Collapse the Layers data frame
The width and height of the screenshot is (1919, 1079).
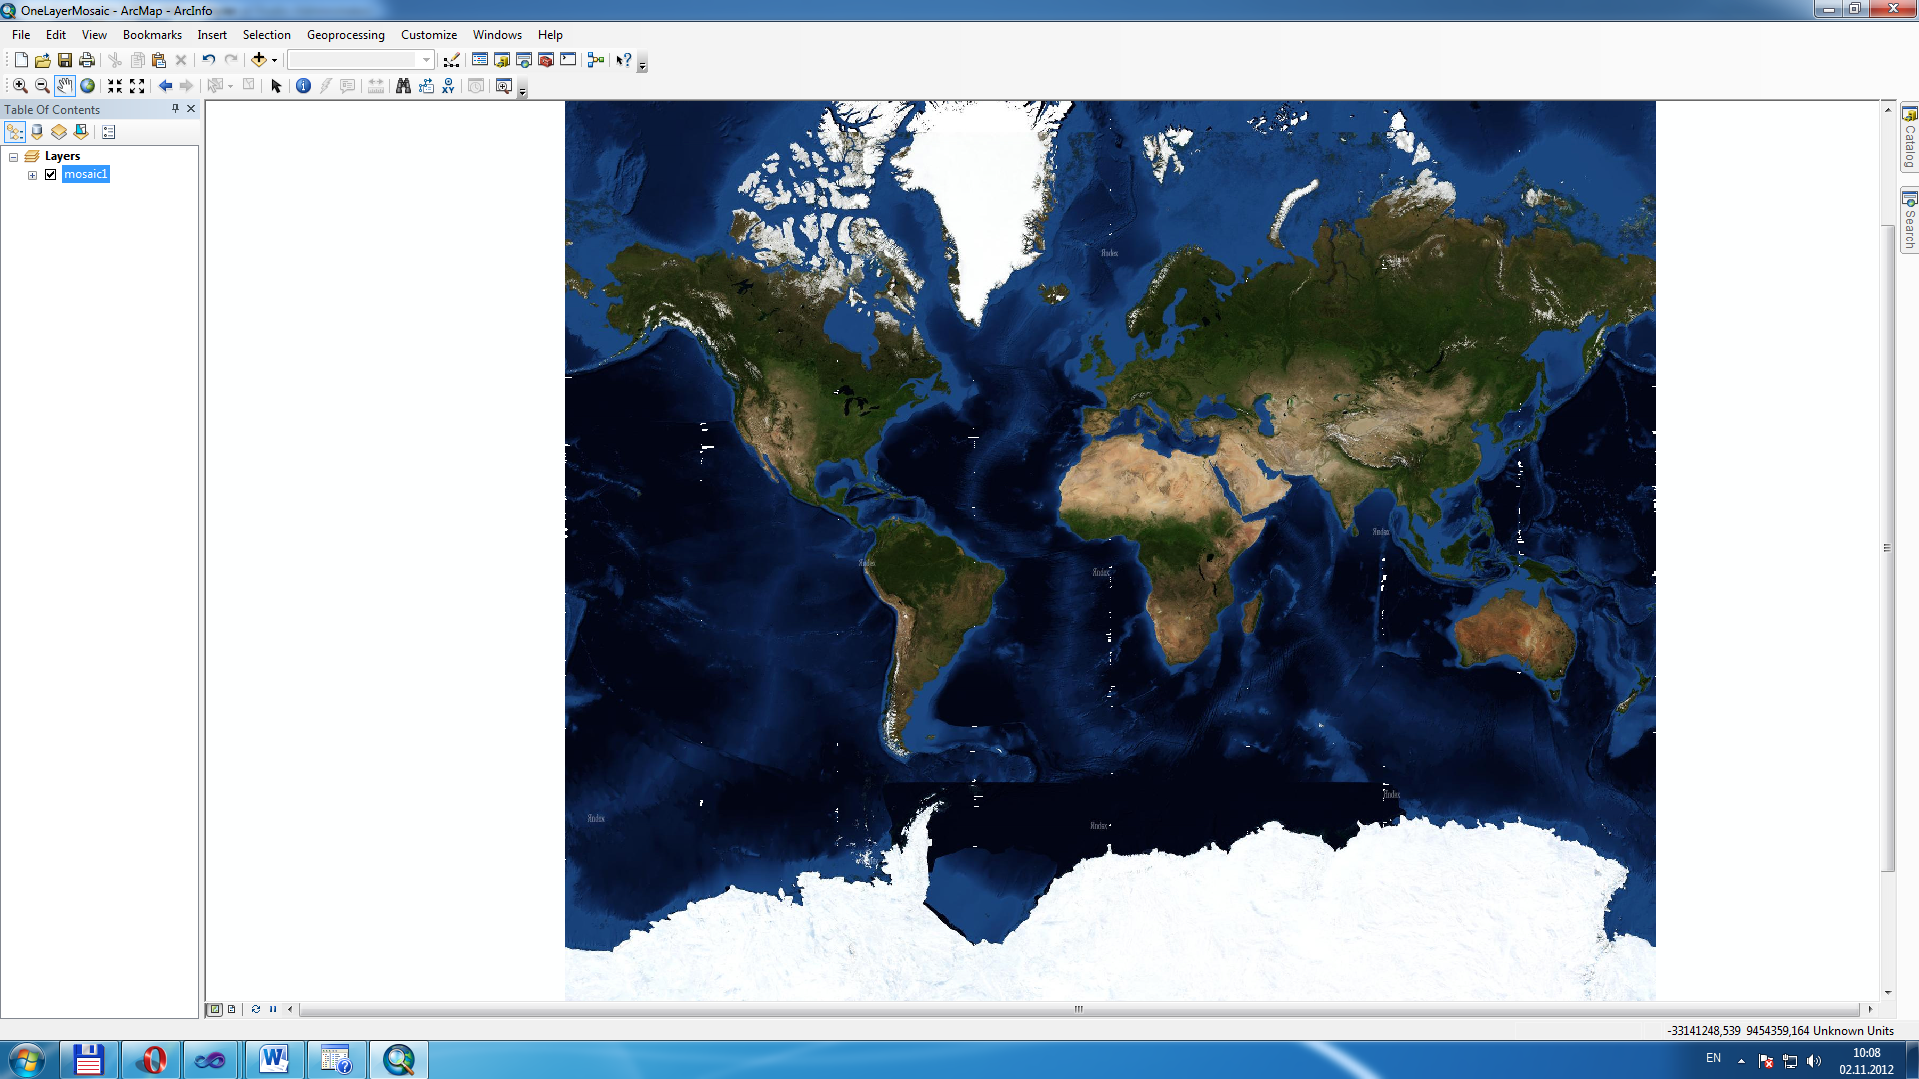14,157
